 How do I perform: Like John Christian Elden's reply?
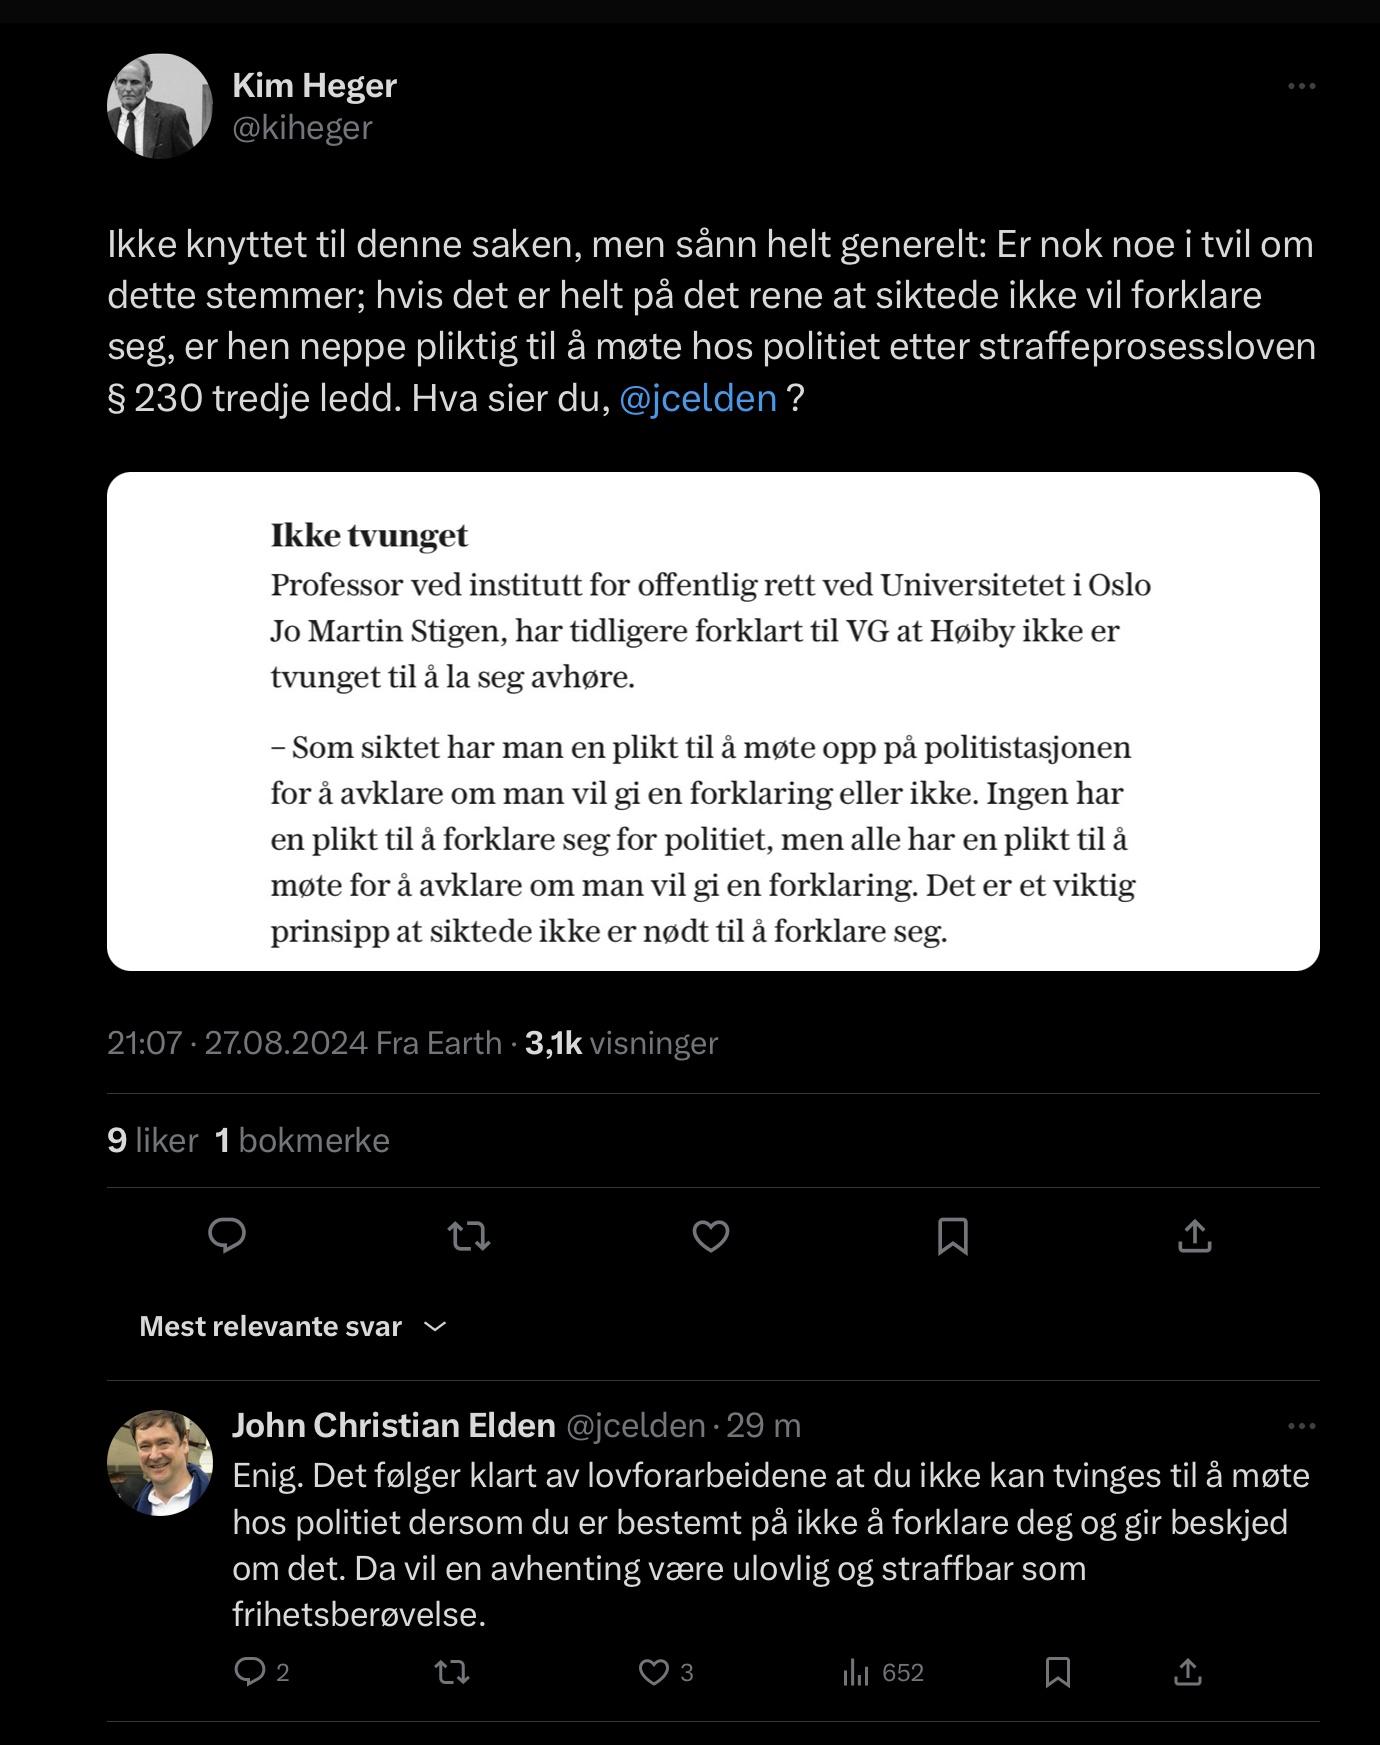pos(666,1672)
